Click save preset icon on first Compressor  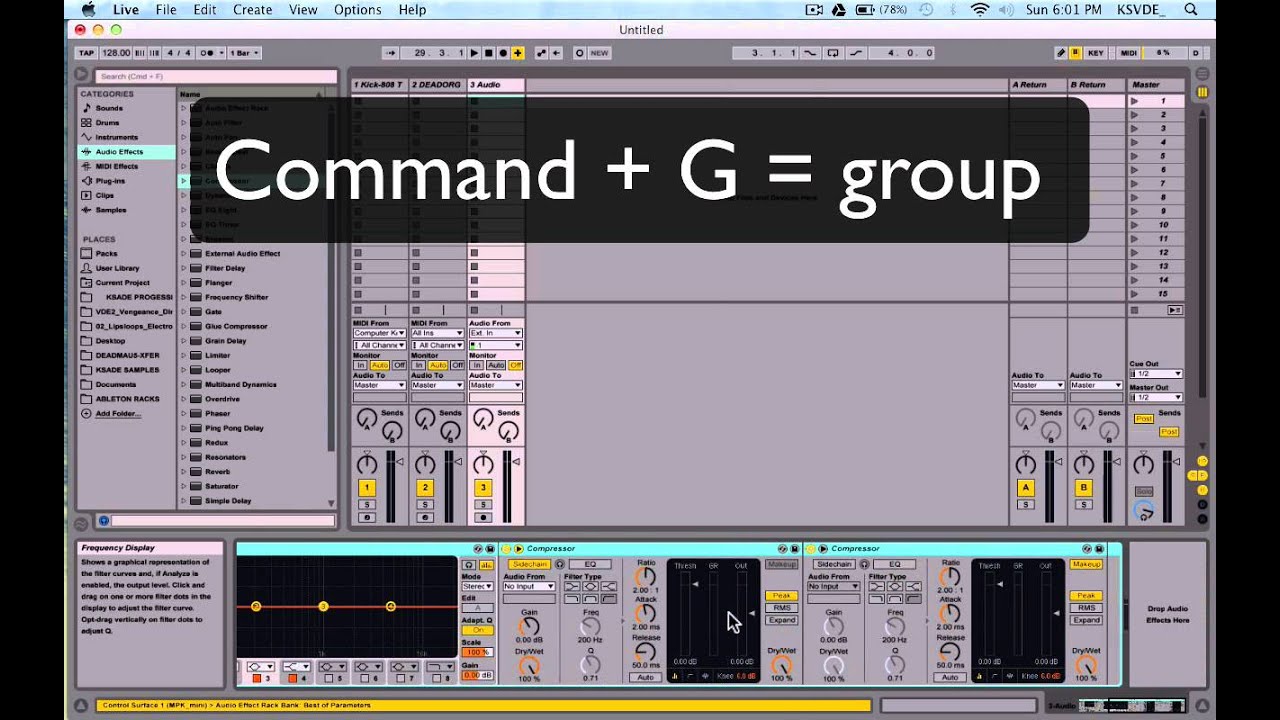point(795,548)
